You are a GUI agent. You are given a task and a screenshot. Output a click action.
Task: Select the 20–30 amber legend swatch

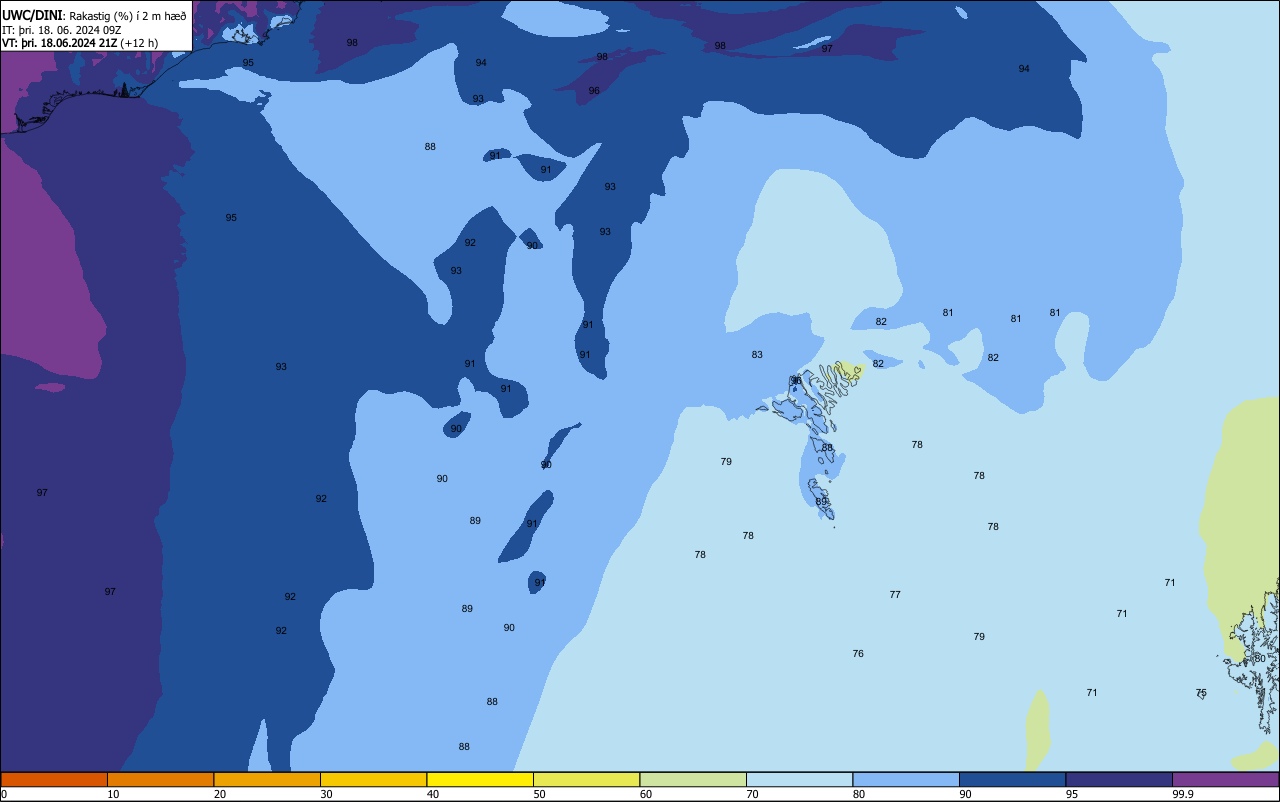(267, 779)
